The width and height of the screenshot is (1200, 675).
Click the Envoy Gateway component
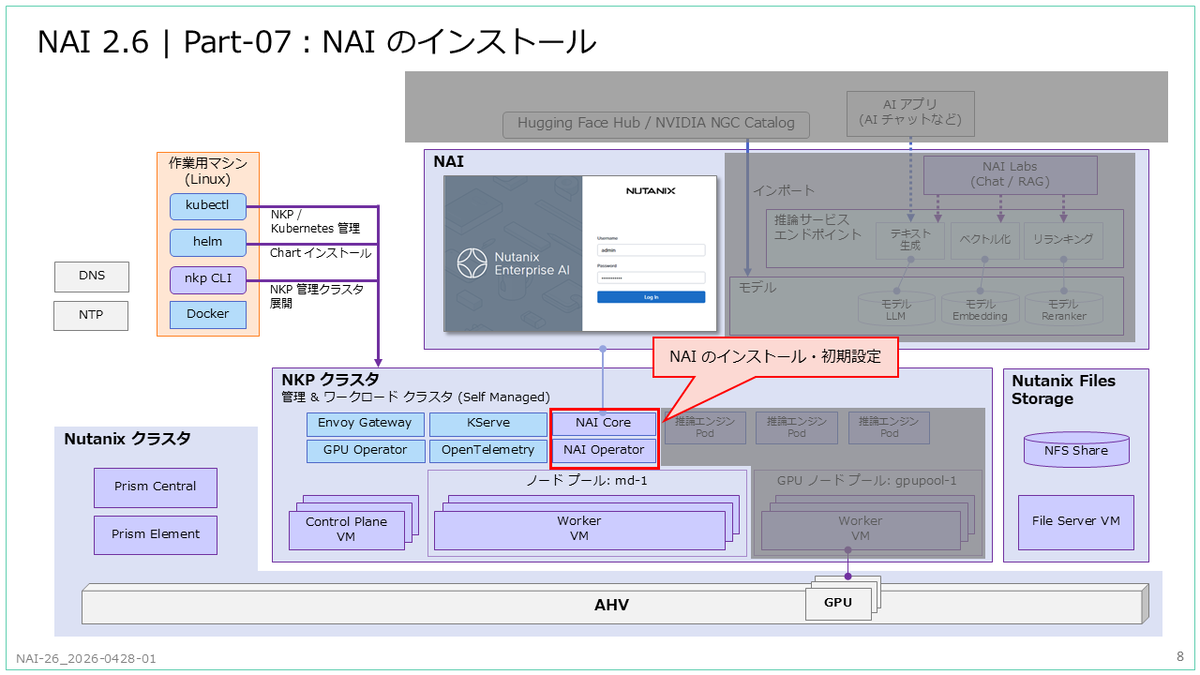pos(365,423)
